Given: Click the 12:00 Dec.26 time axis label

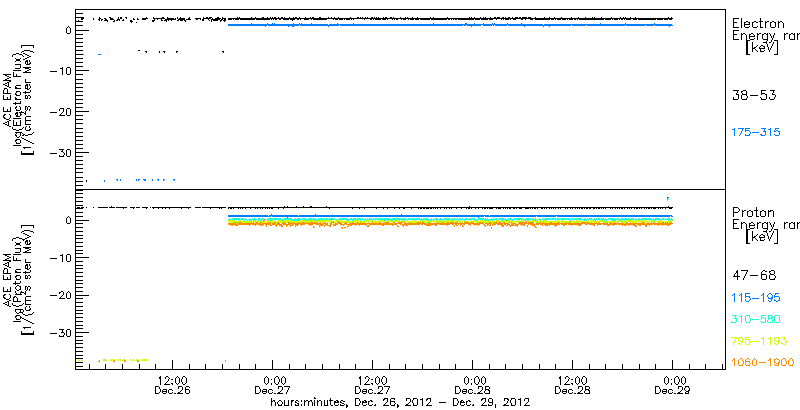Looking at the screenshot, I should click(172, 386).
